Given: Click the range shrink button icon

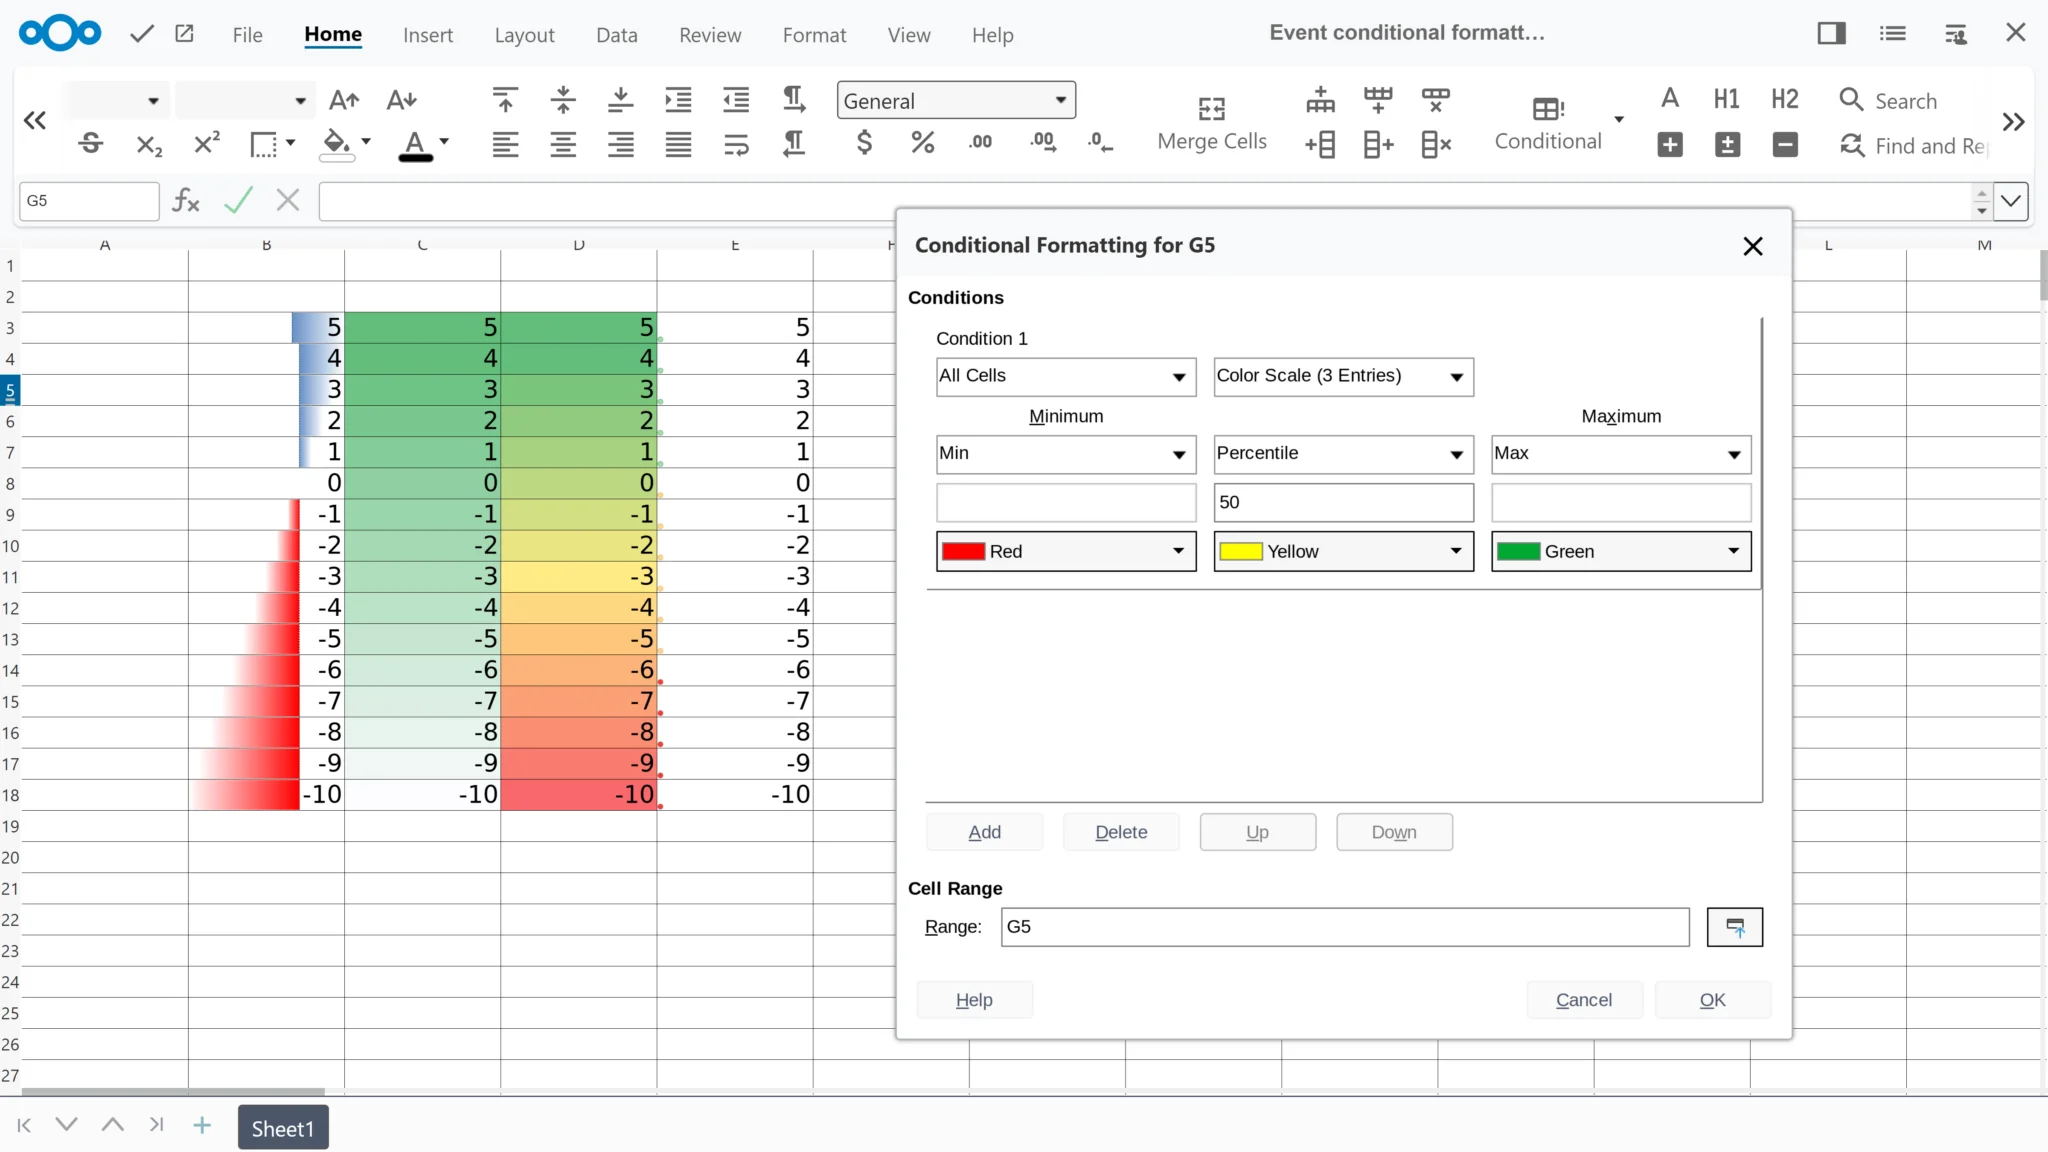Looking at the screenshot, I should pos(1734,927).
